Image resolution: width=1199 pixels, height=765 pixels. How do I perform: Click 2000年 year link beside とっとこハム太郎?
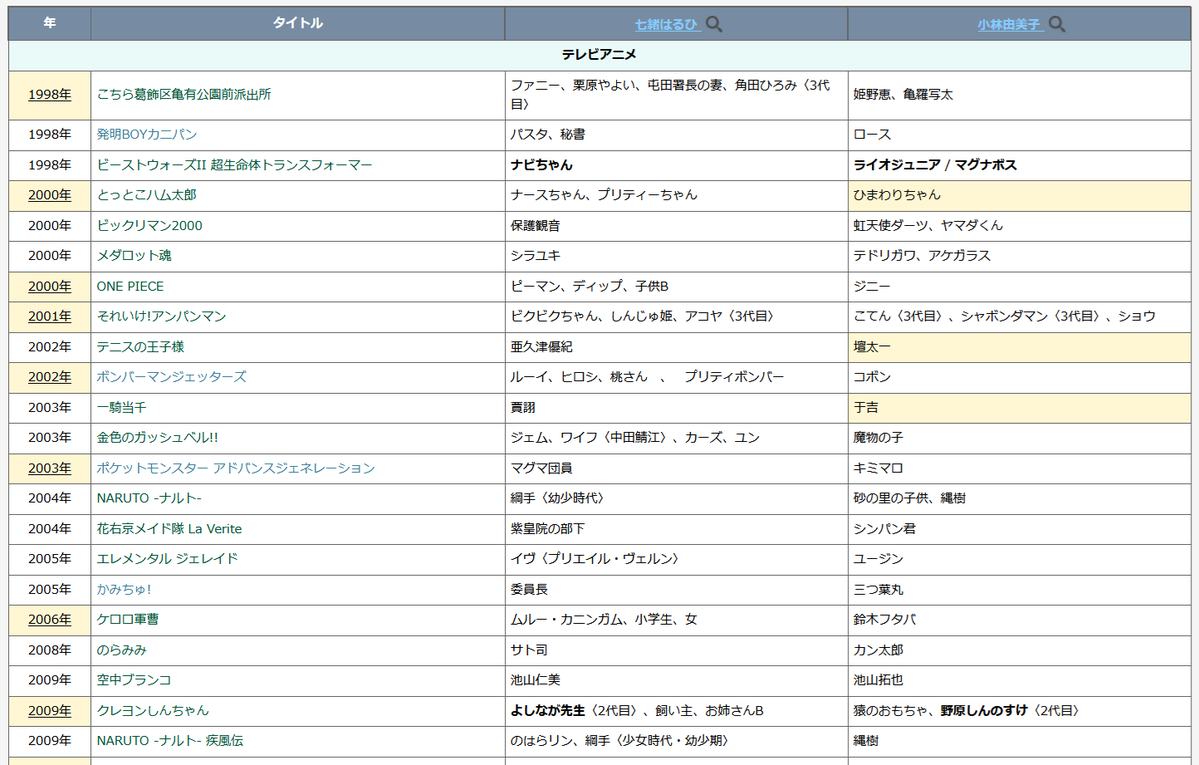[x=50, y=194]
